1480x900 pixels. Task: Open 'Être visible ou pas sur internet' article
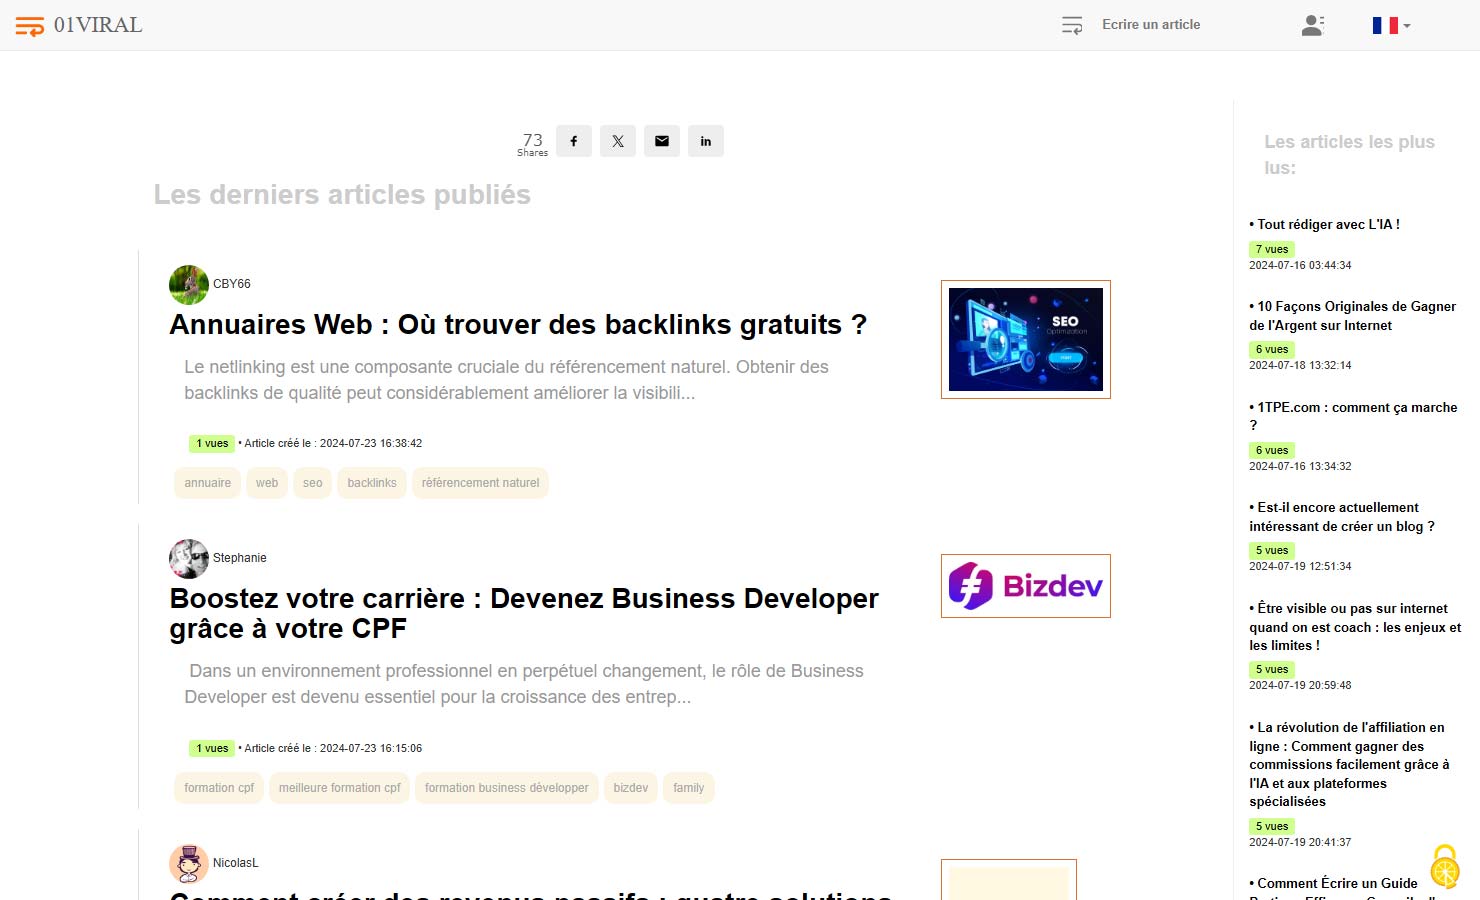tap(1355, 627)
